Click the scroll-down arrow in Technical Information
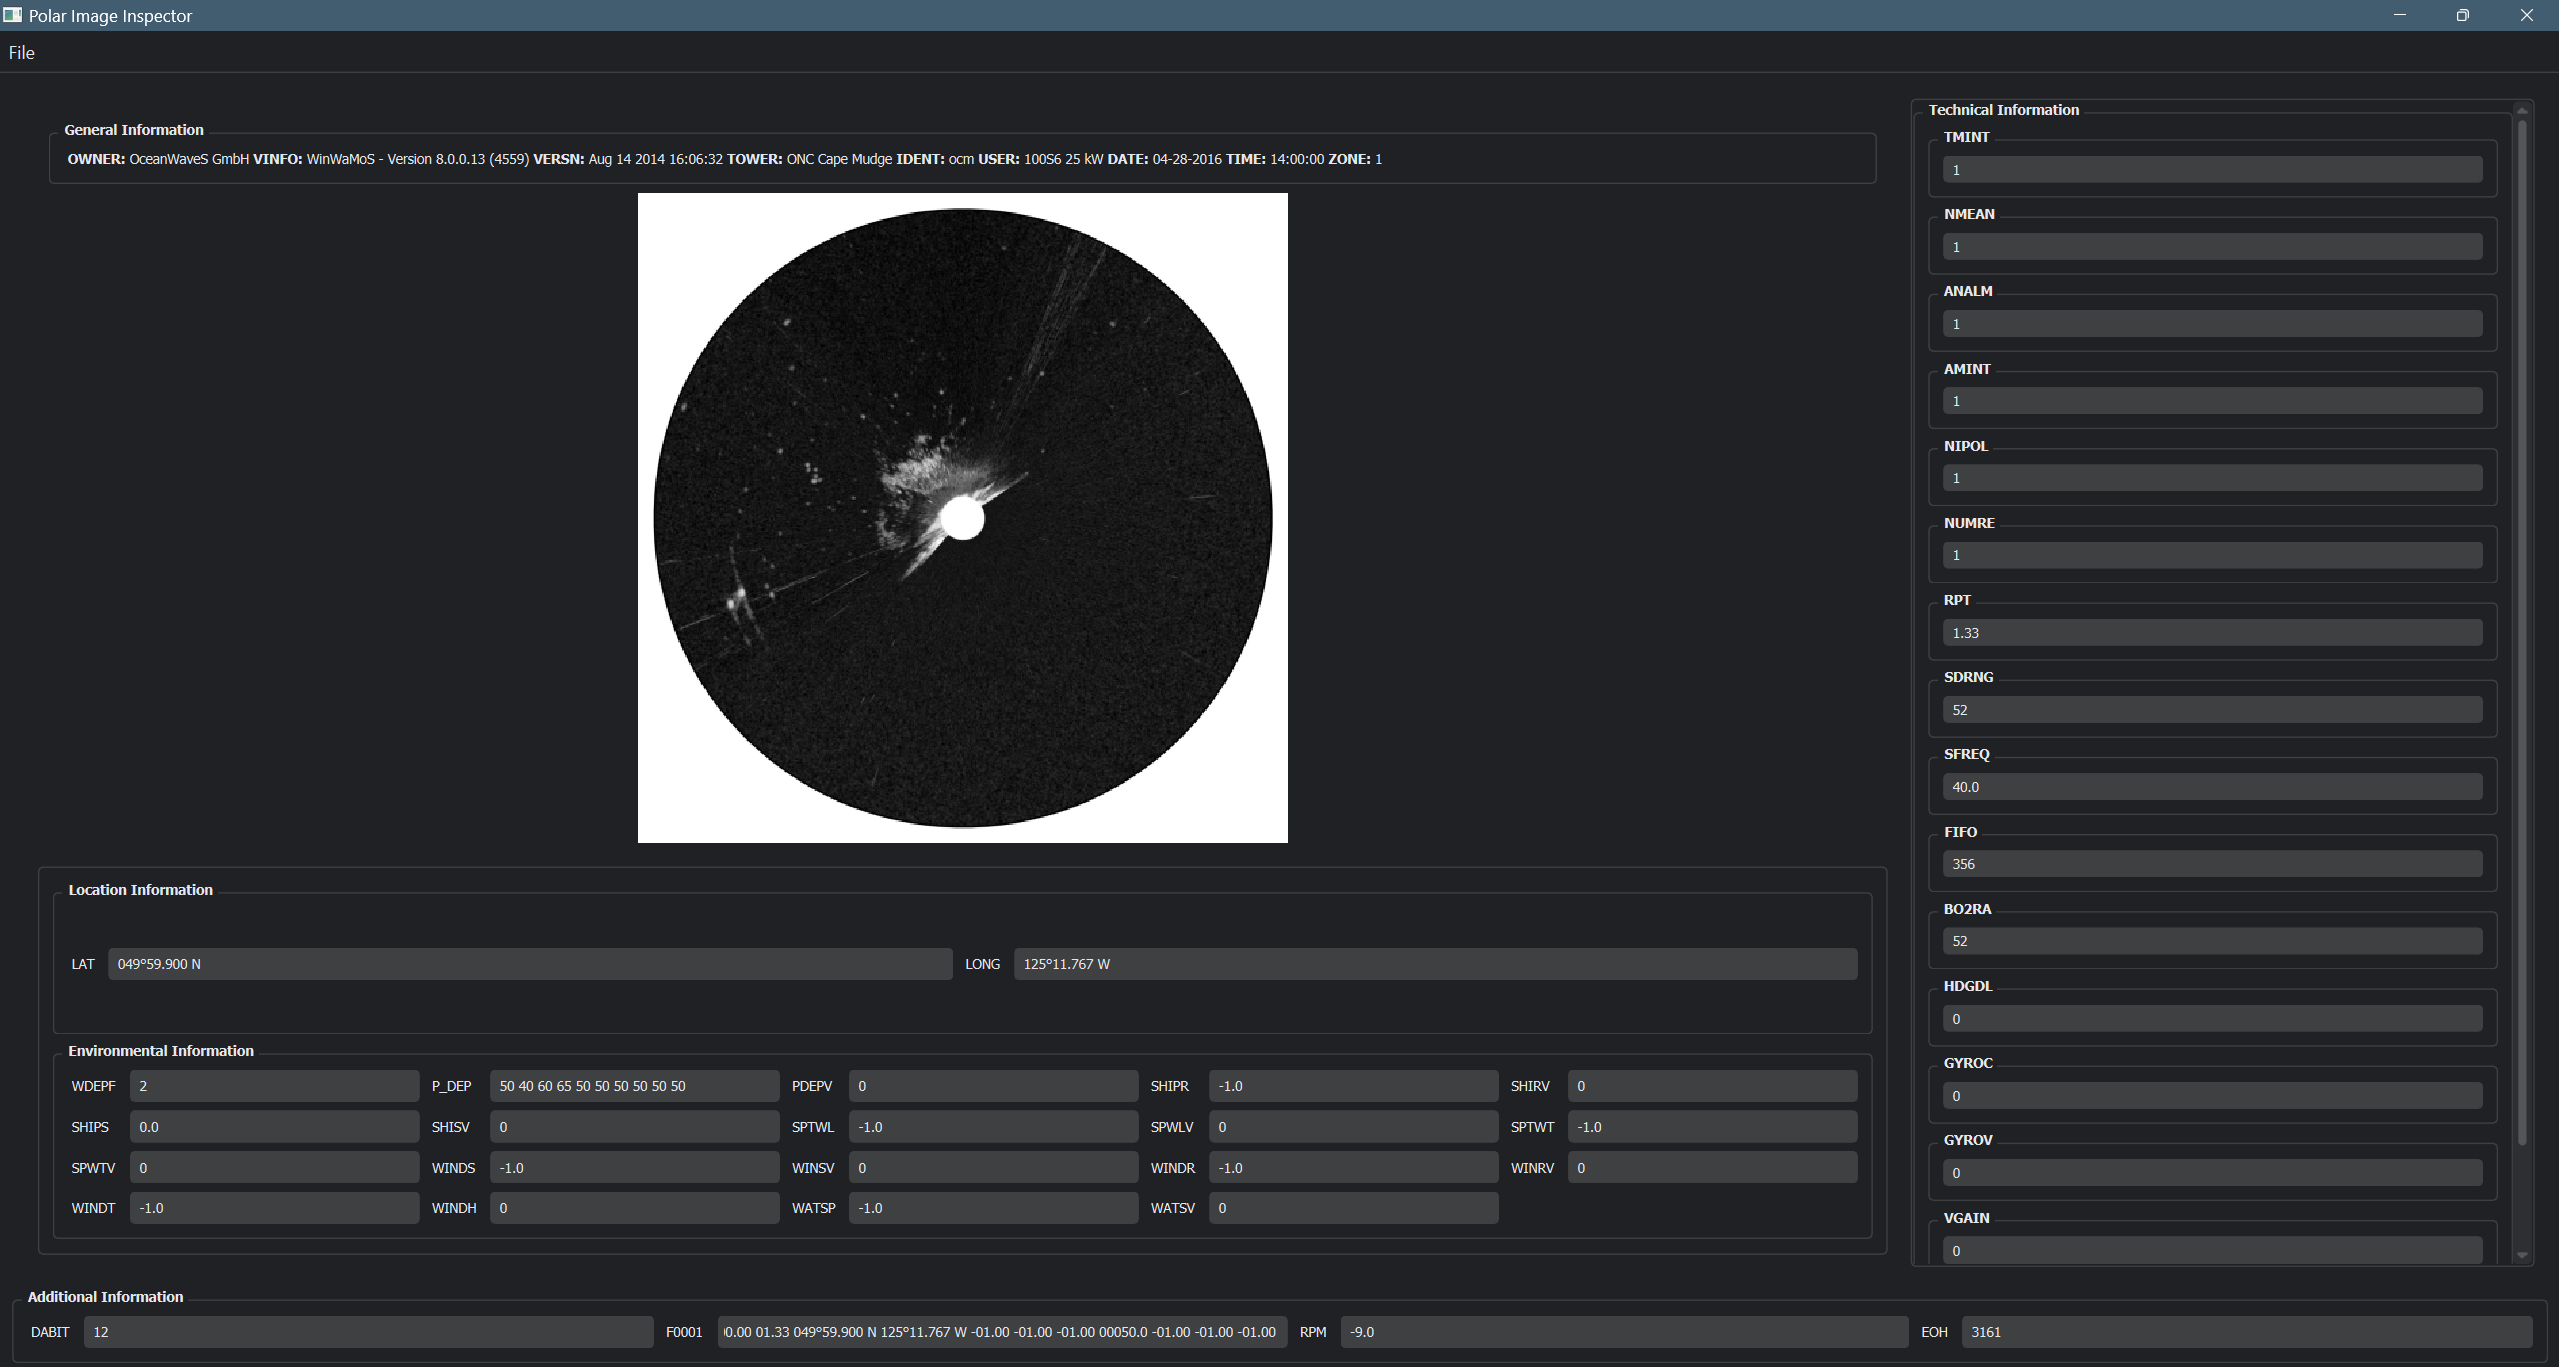Viewport: 2559px width, 1367px height. point(2522,1255)
